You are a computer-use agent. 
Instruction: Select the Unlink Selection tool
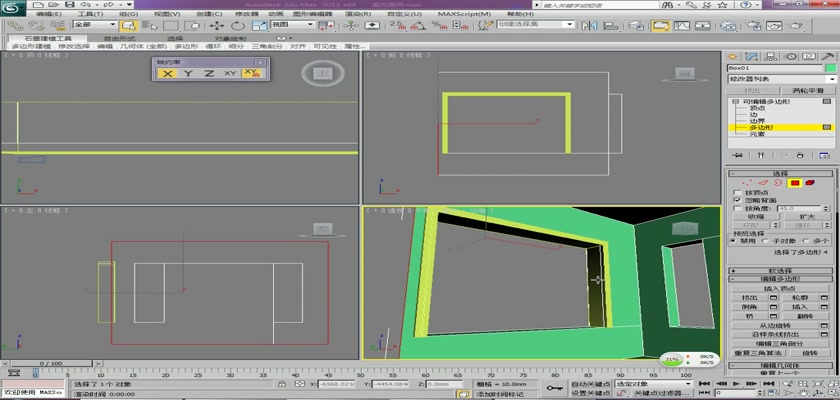36,25
